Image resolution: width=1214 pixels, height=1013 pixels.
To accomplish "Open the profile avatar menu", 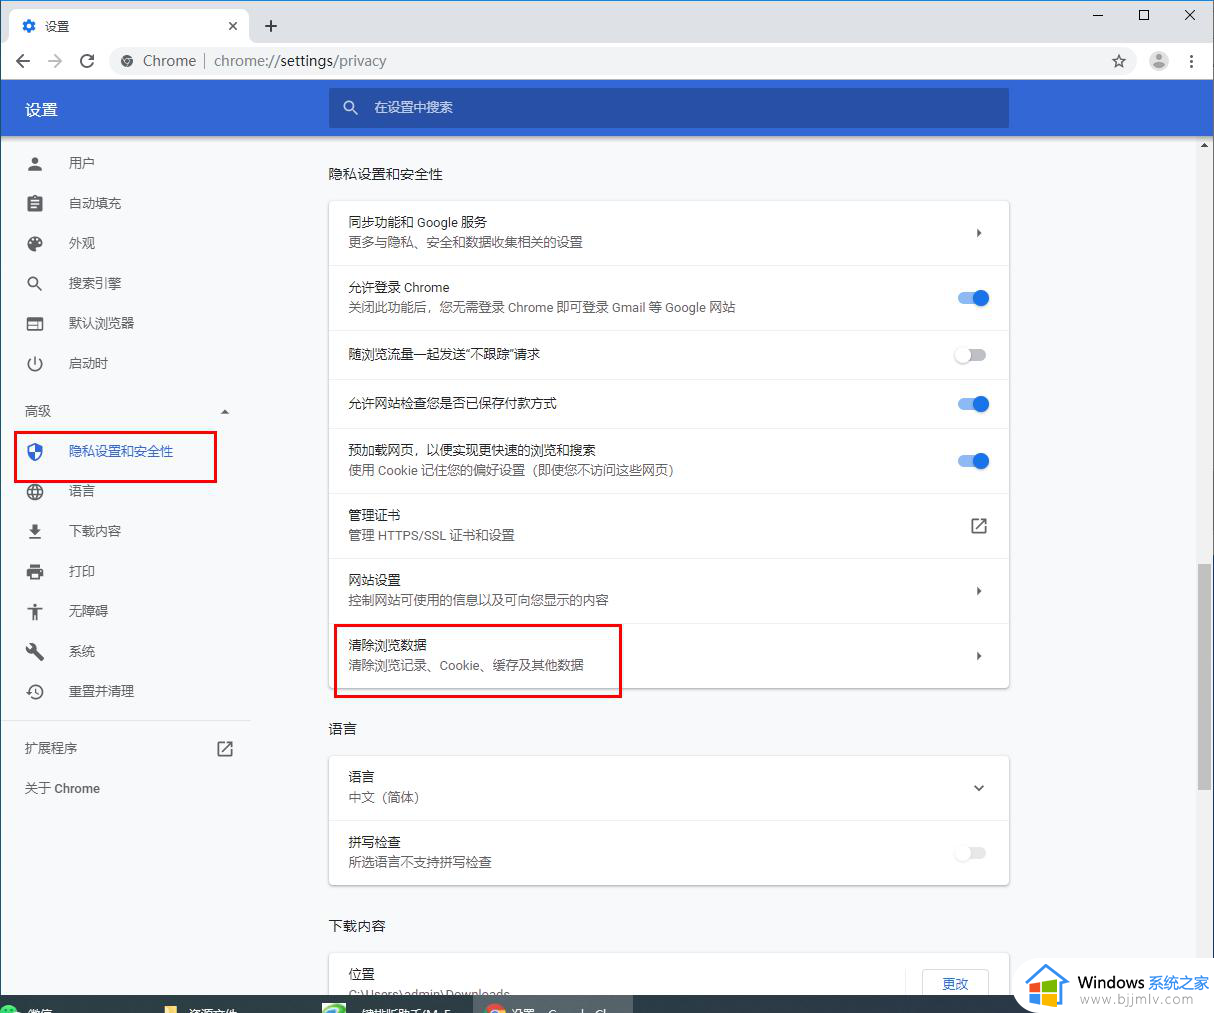I will point(1159,61).
